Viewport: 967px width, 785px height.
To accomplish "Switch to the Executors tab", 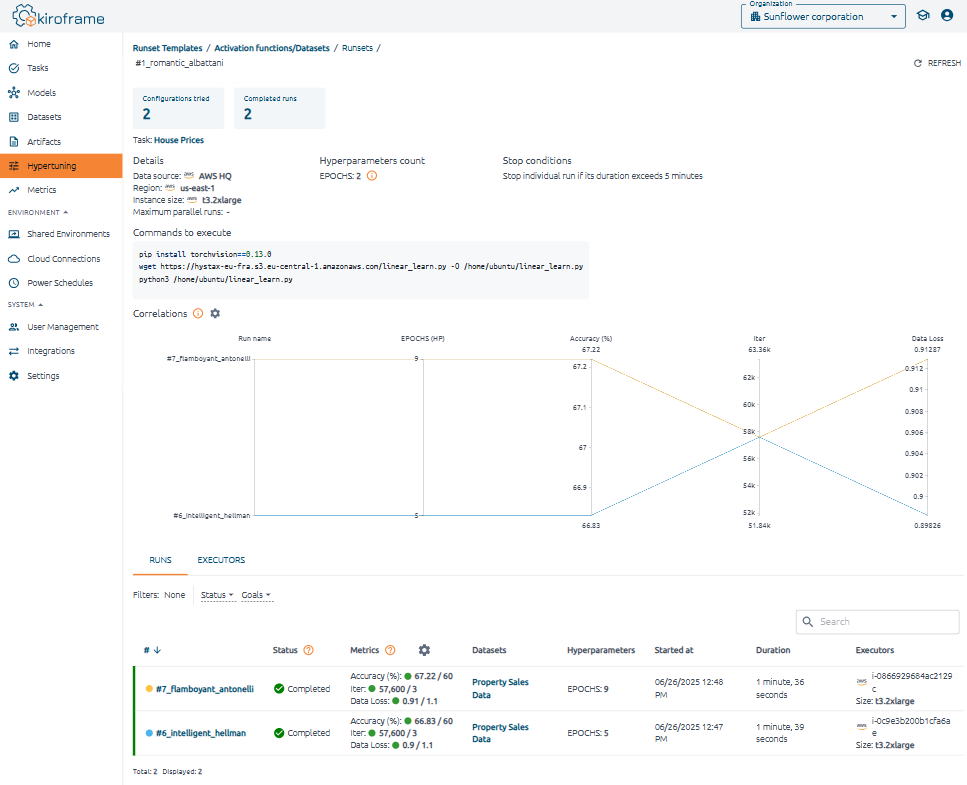I will (x=221, y=560).
